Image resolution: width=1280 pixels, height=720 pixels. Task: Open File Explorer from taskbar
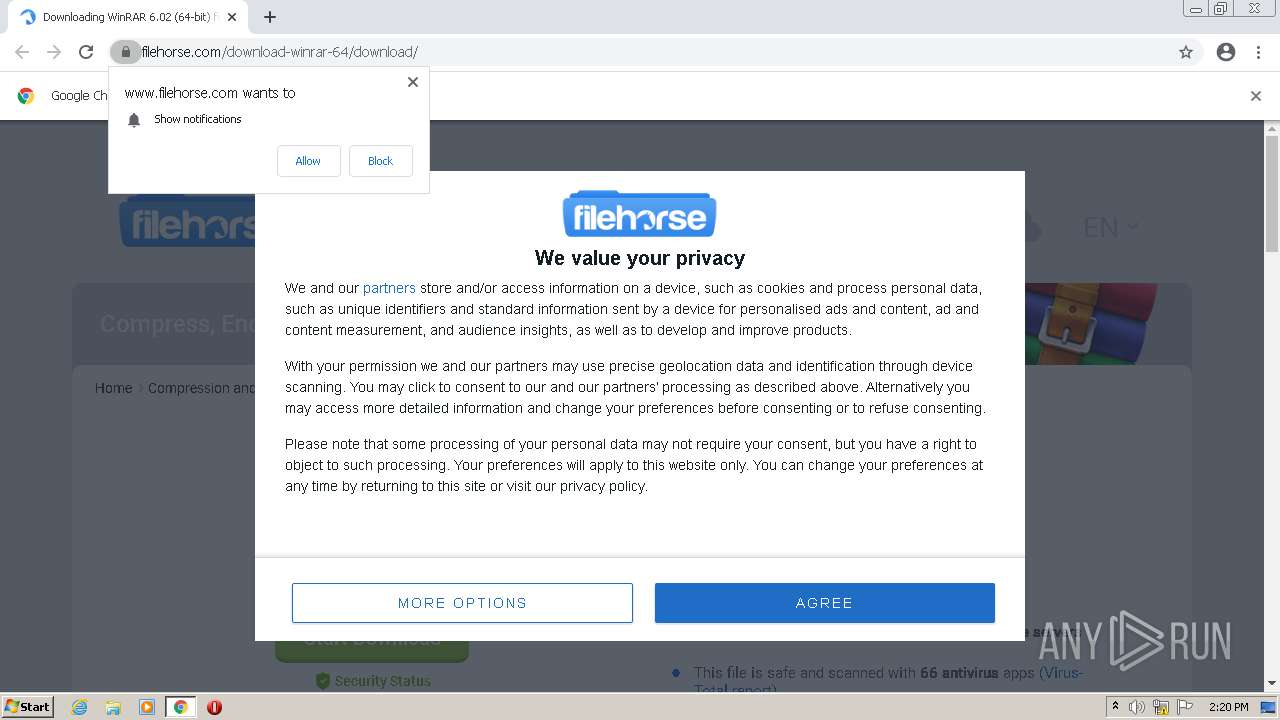pos(113,707)
